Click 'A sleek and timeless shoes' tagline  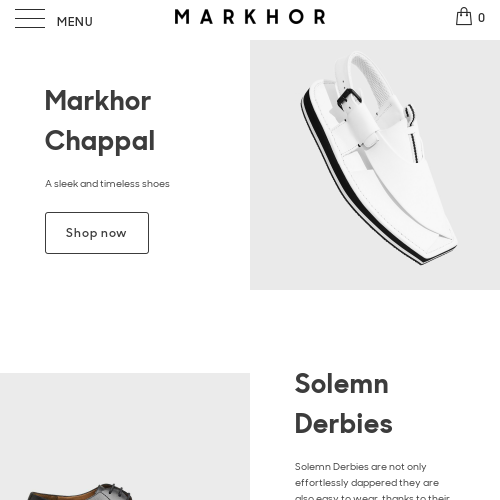(107, 184)
